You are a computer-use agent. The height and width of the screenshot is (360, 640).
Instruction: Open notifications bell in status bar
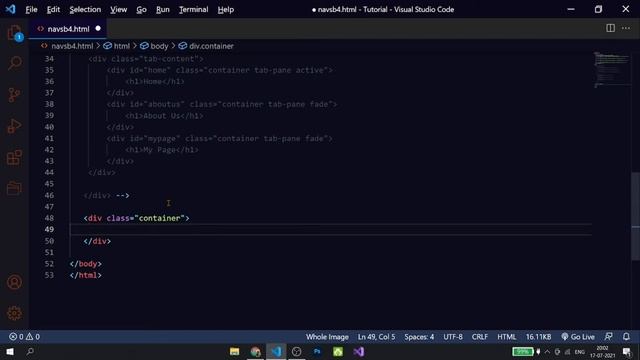[x=626, y=337]
